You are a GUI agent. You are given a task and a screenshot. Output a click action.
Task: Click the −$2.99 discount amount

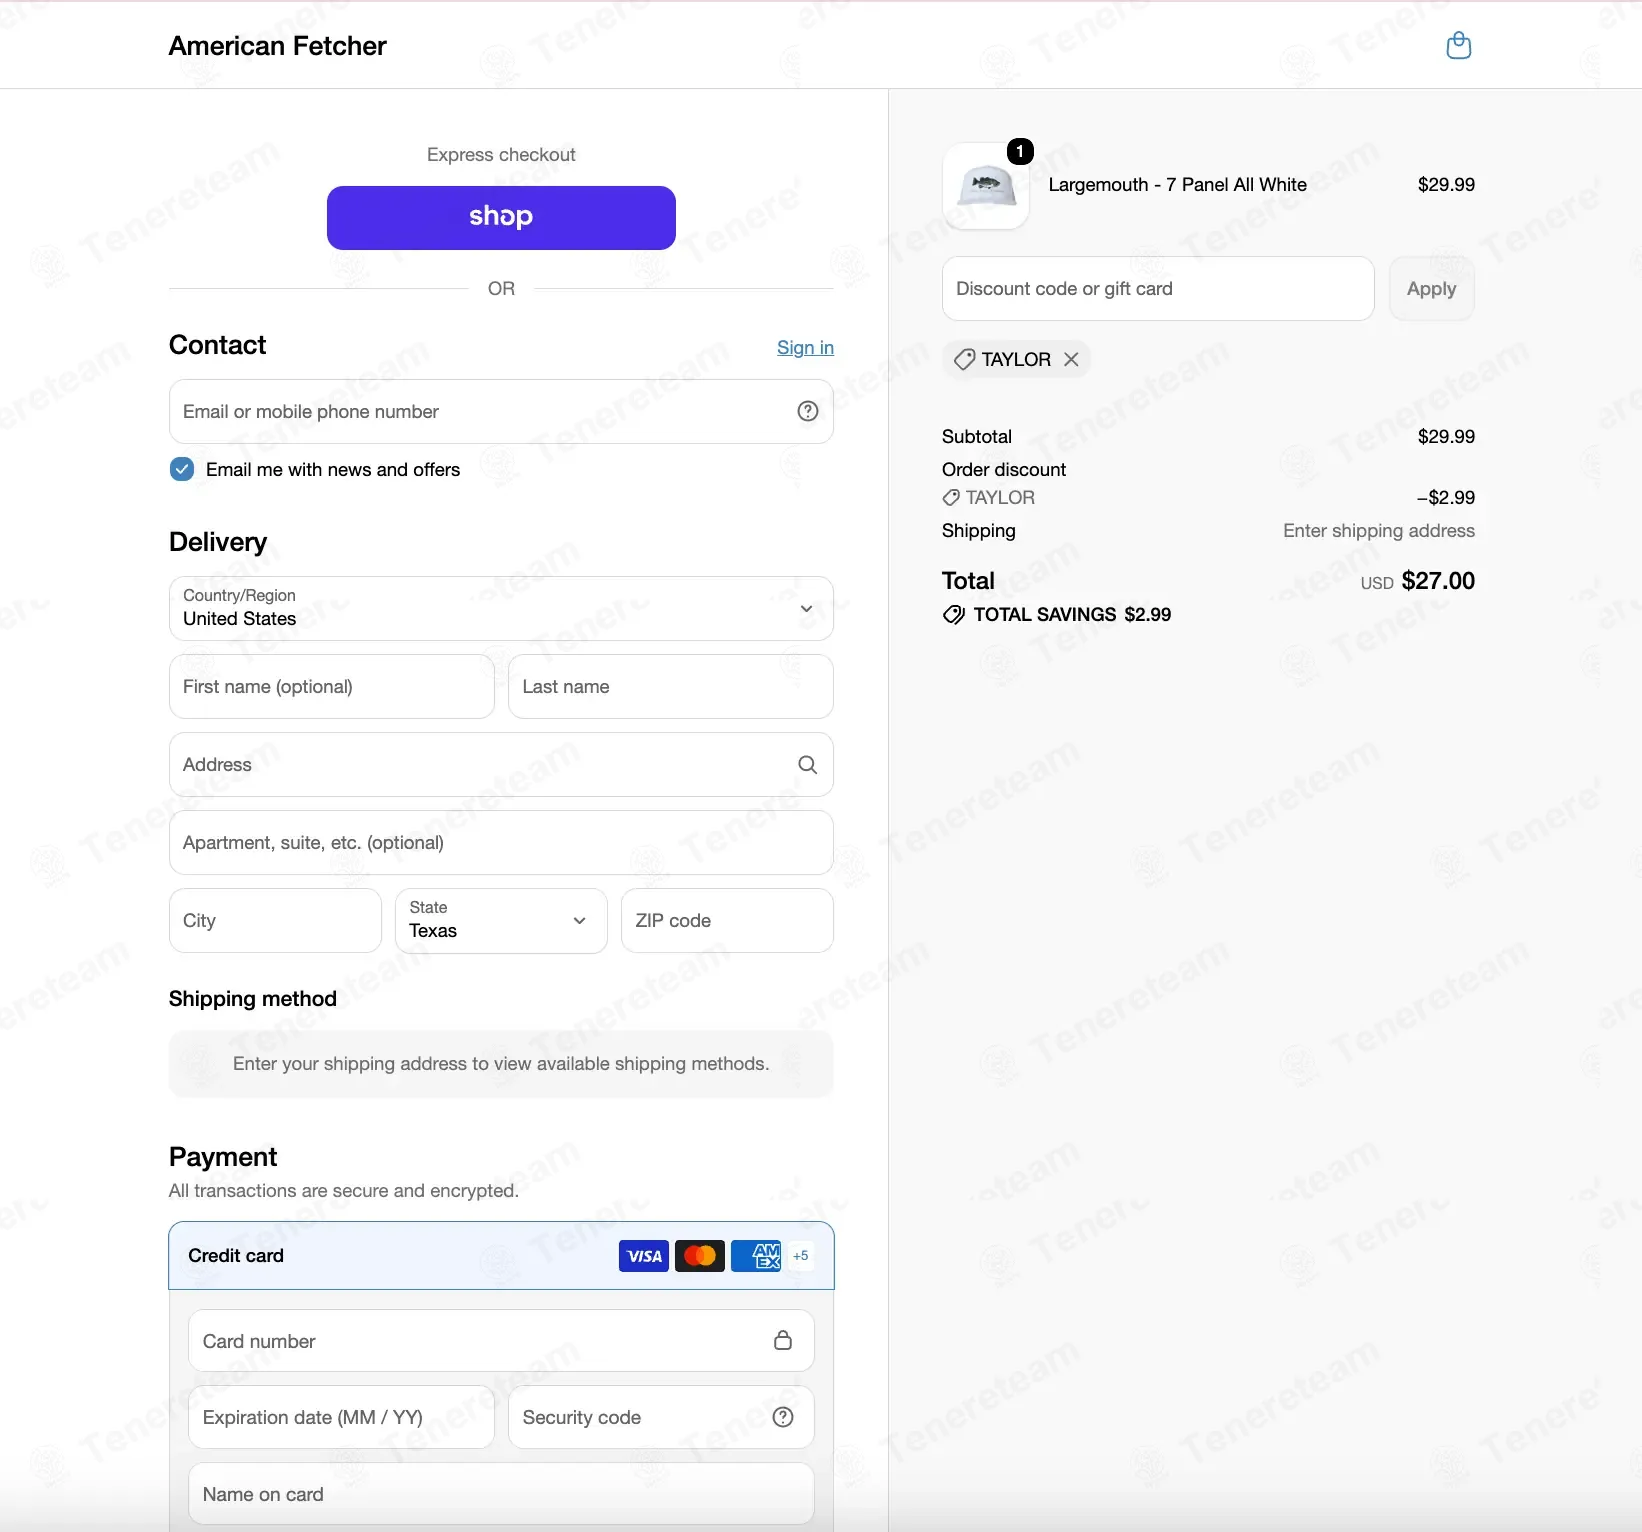pos(1445,497)
